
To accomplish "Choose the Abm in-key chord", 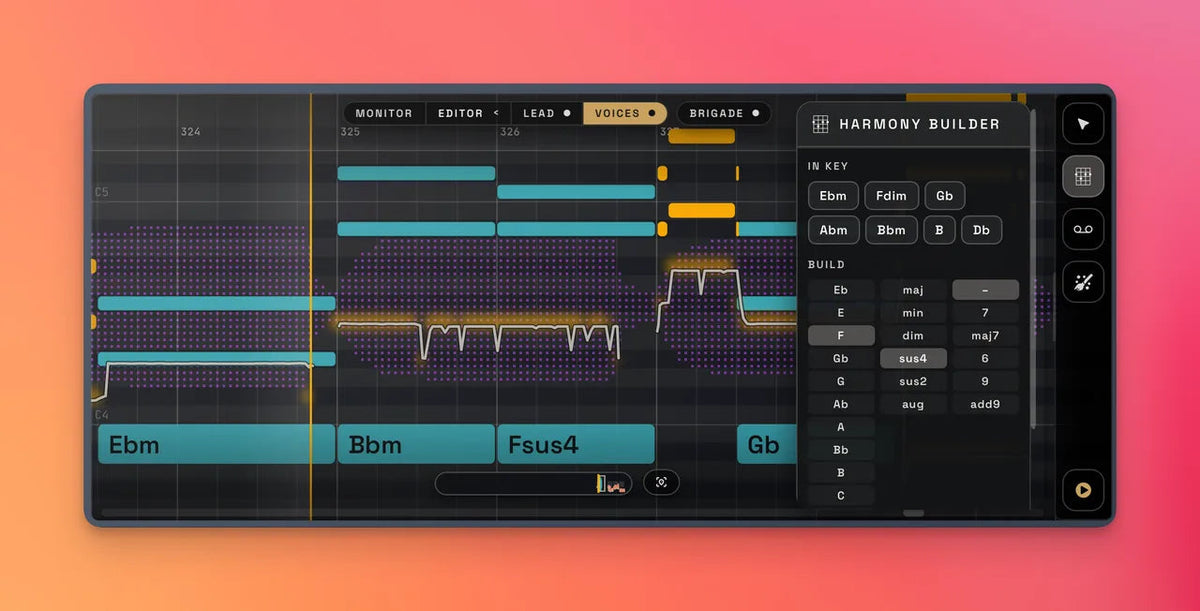I will pos(833,230).
